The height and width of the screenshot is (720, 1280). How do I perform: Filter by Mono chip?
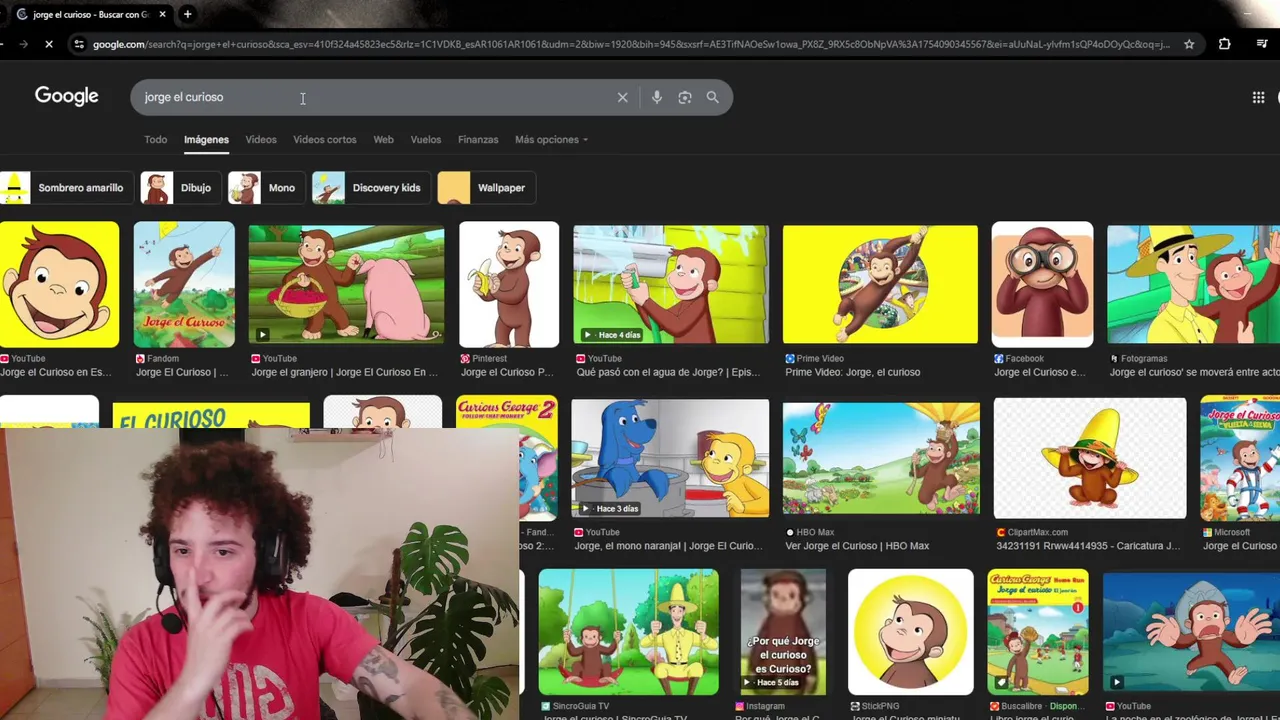point(266,188)
